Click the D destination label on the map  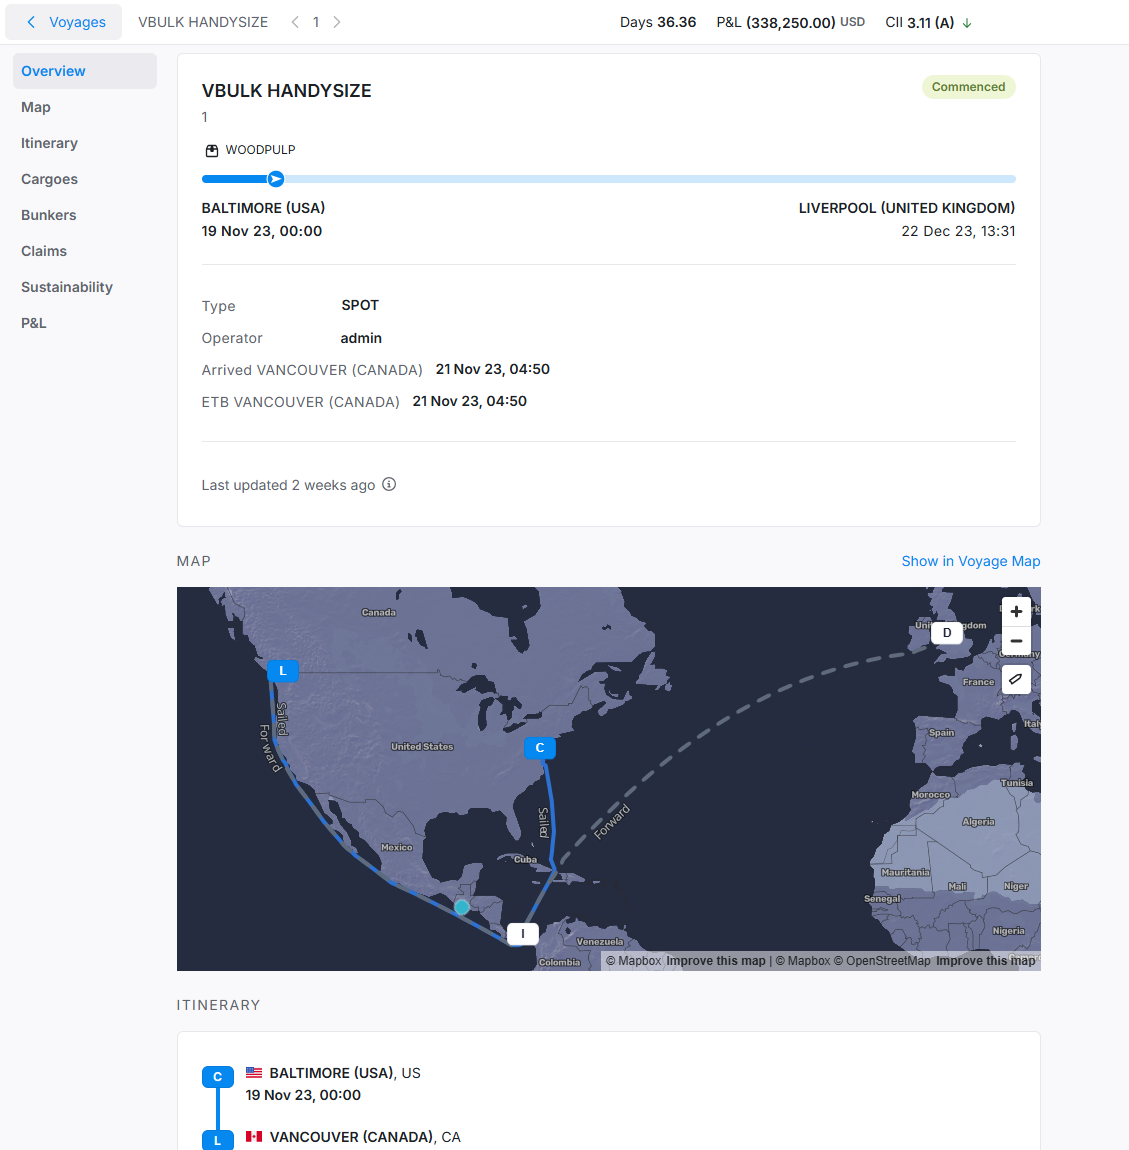click(946, 632)
